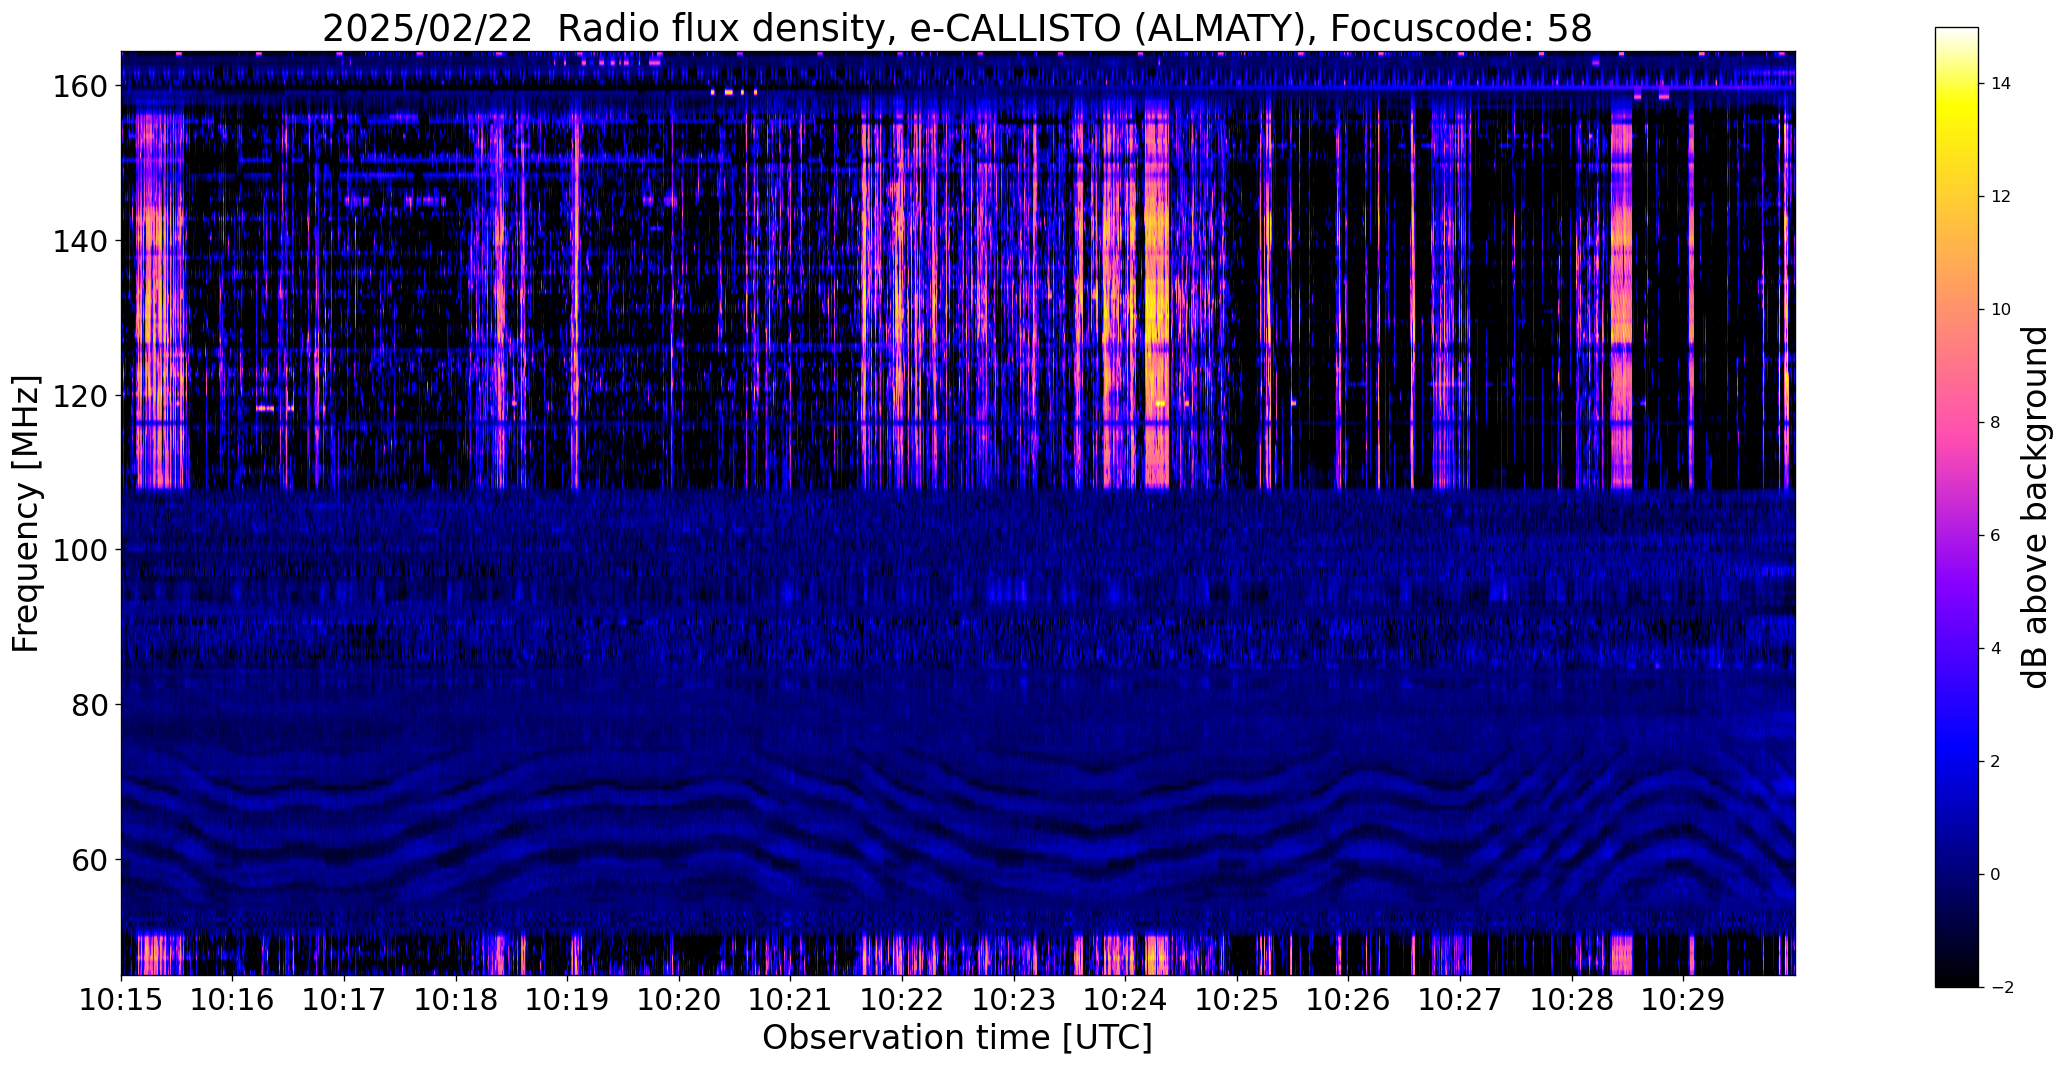Click the 10:16 time tick label
Screen dimensions: 2066x1067
[233, 998]
